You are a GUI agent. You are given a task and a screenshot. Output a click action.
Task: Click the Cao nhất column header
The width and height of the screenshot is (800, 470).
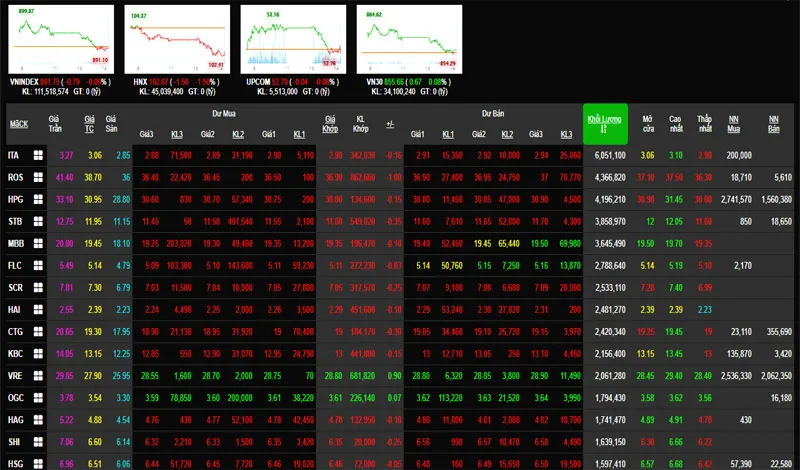coord(676,124)
